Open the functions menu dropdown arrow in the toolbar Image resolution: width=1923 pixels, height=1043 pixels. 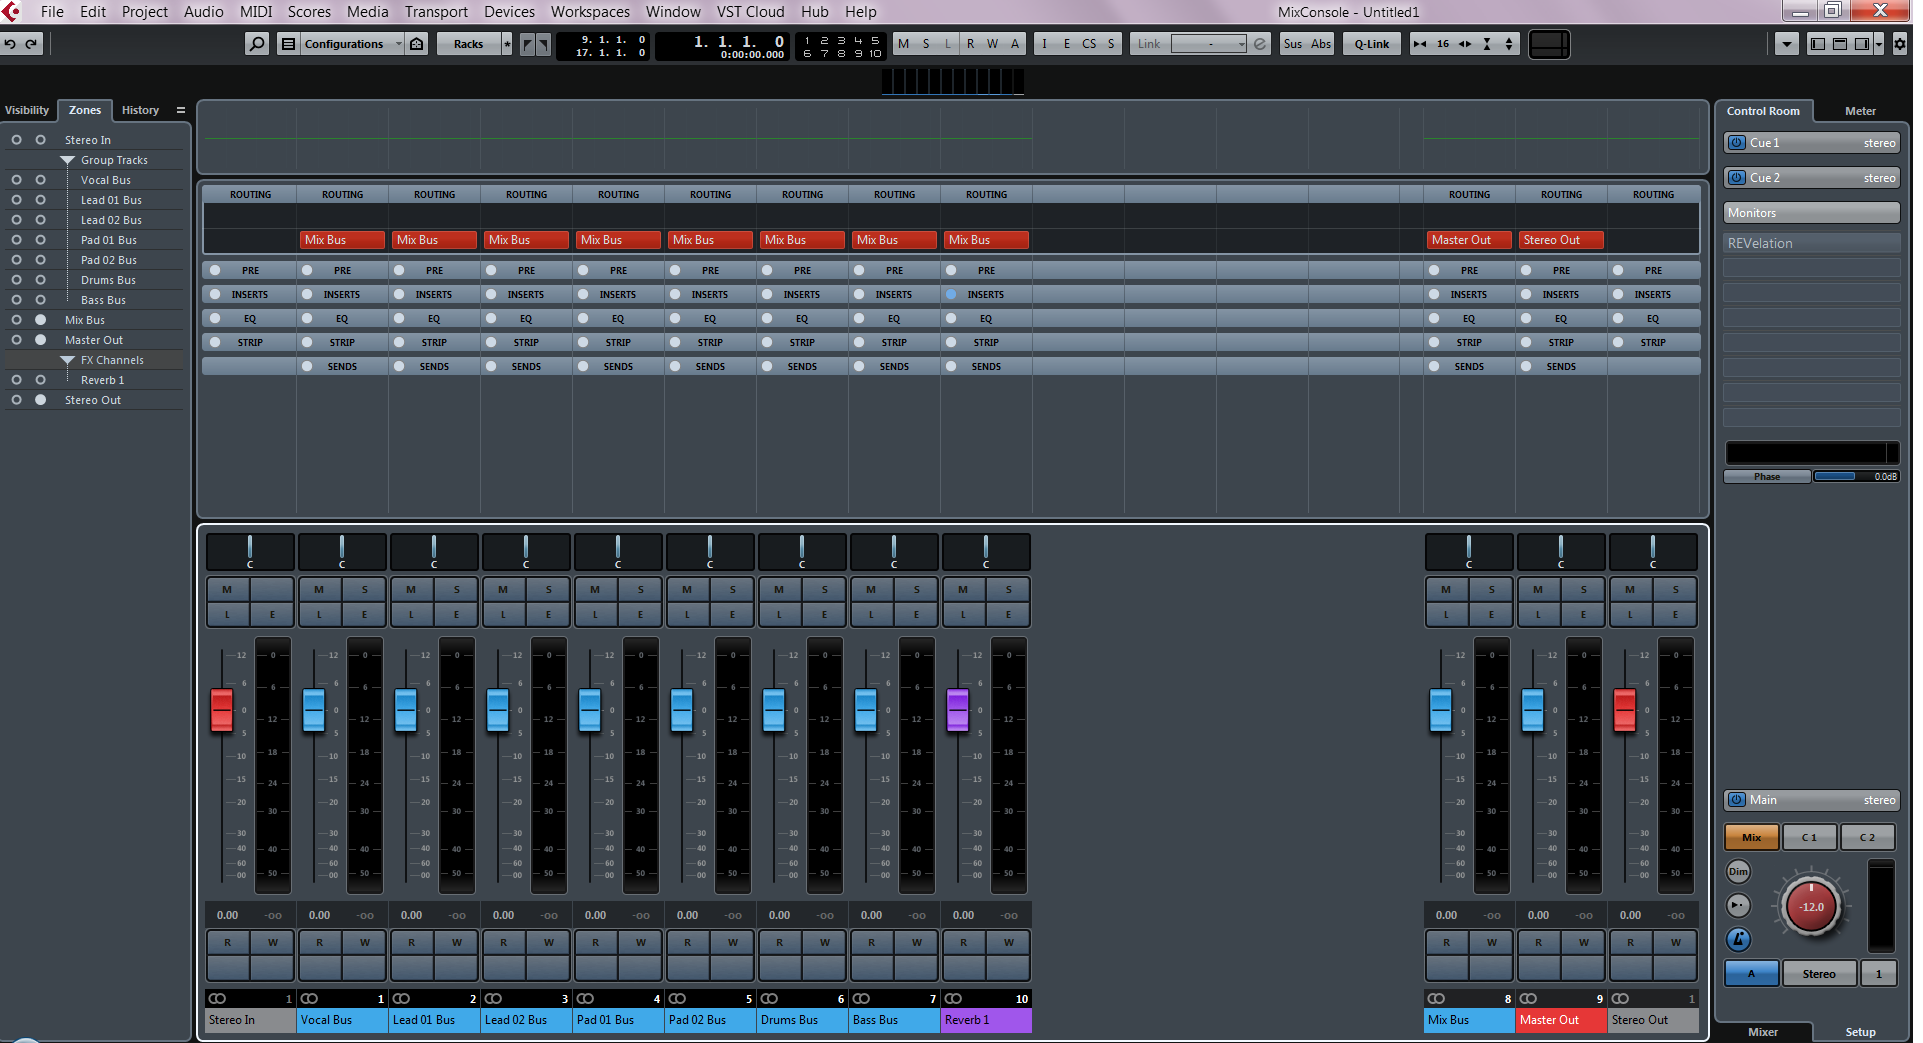(x=1787, y=44)
